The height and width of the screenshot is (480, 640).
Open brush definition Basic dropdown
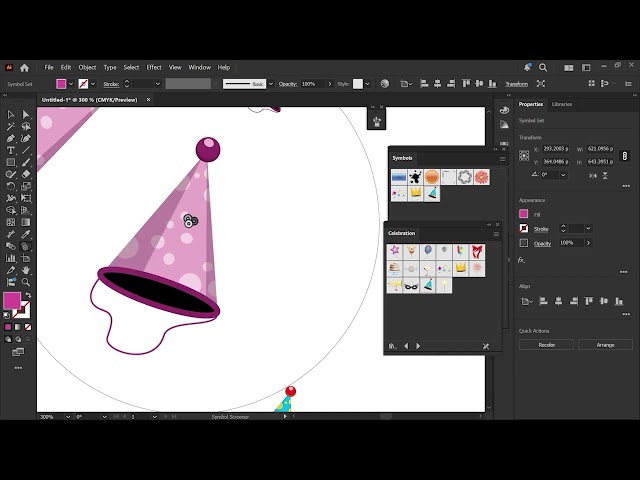click(271, 84)
